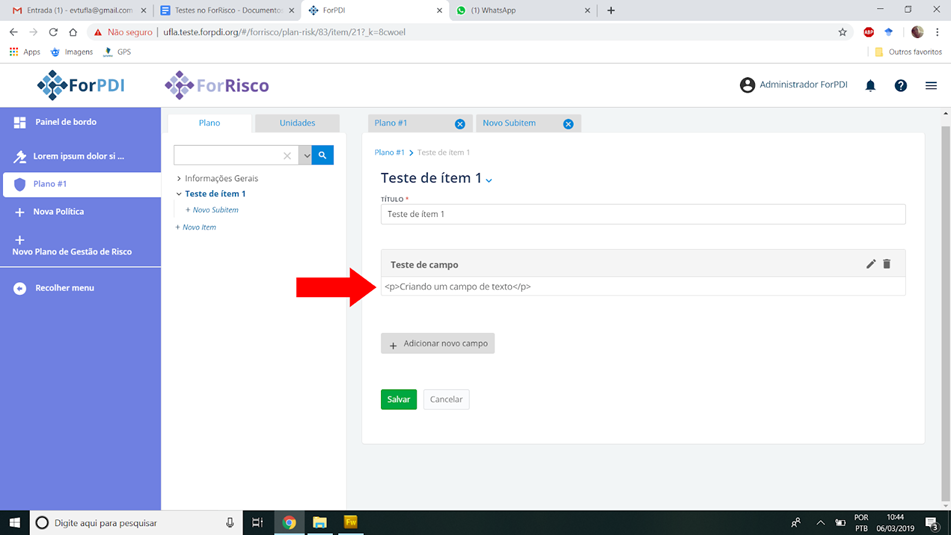The width and height of the screenshot is (951, 535).
Task: Open Fireworks app from the taskbar
Action: coord(351,522)
